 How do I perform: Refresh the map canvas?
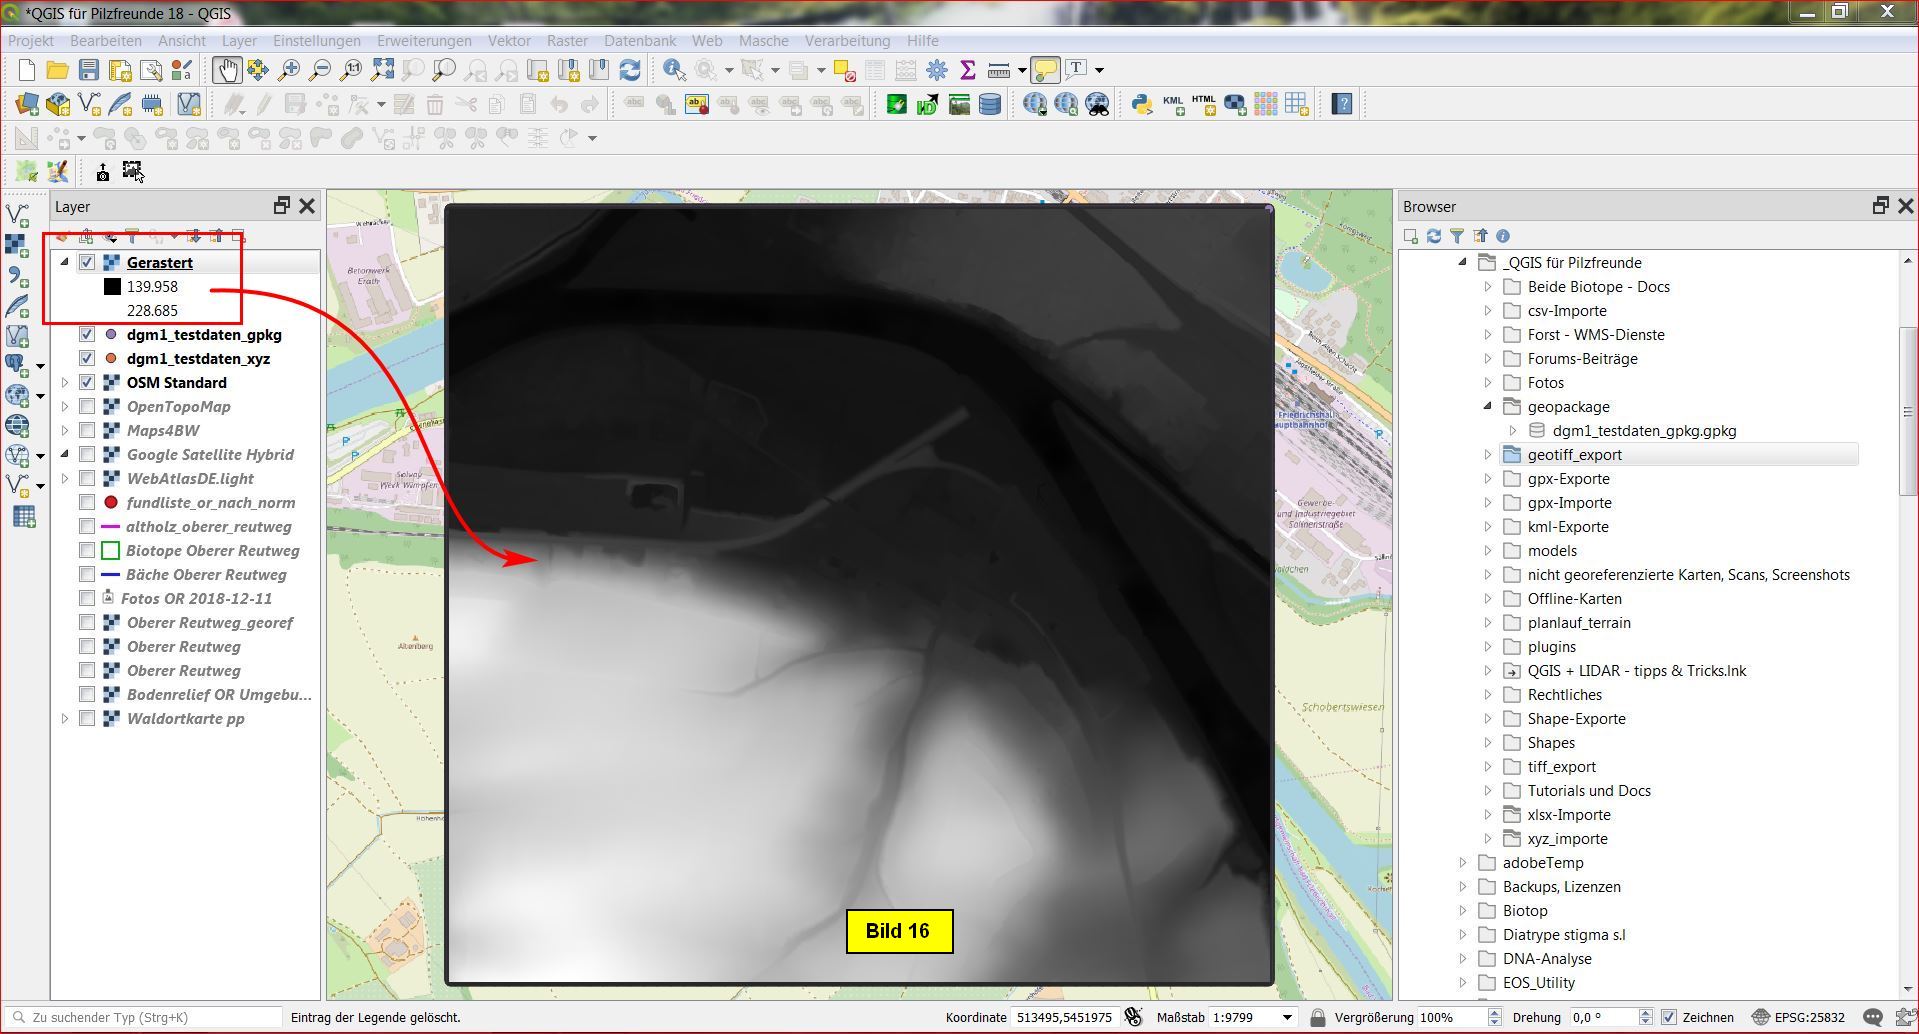(630, 70)
